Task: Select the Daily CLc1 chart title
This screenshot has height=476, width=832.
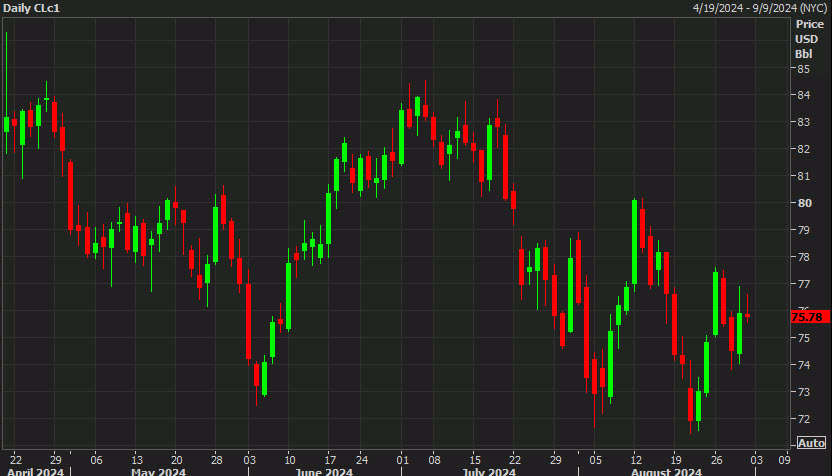Action: click(31, 8)
